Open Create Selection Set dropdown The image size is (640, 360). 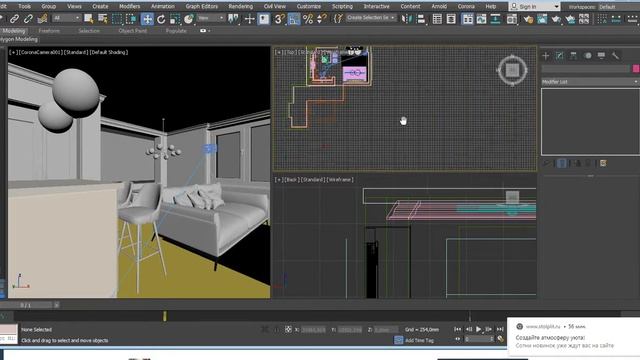[371, 18]
